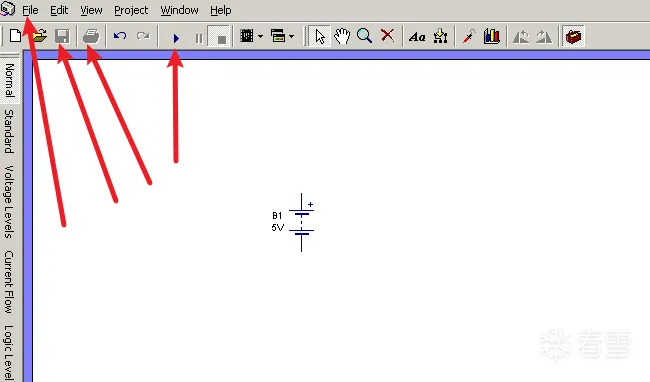Select the B1 battery symbol
This screenshot has width=650, height=382.
(301, 222)
